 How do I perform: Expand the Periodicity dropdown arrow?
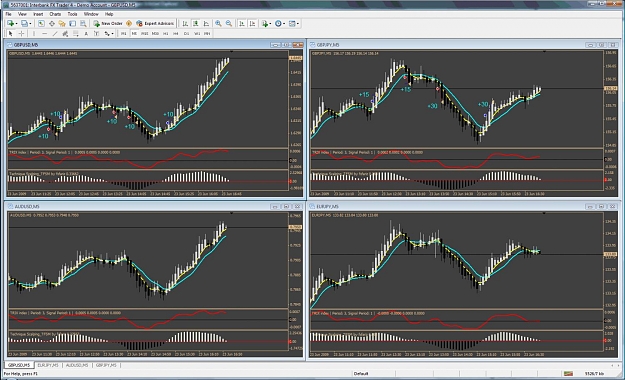pos(284,24)
